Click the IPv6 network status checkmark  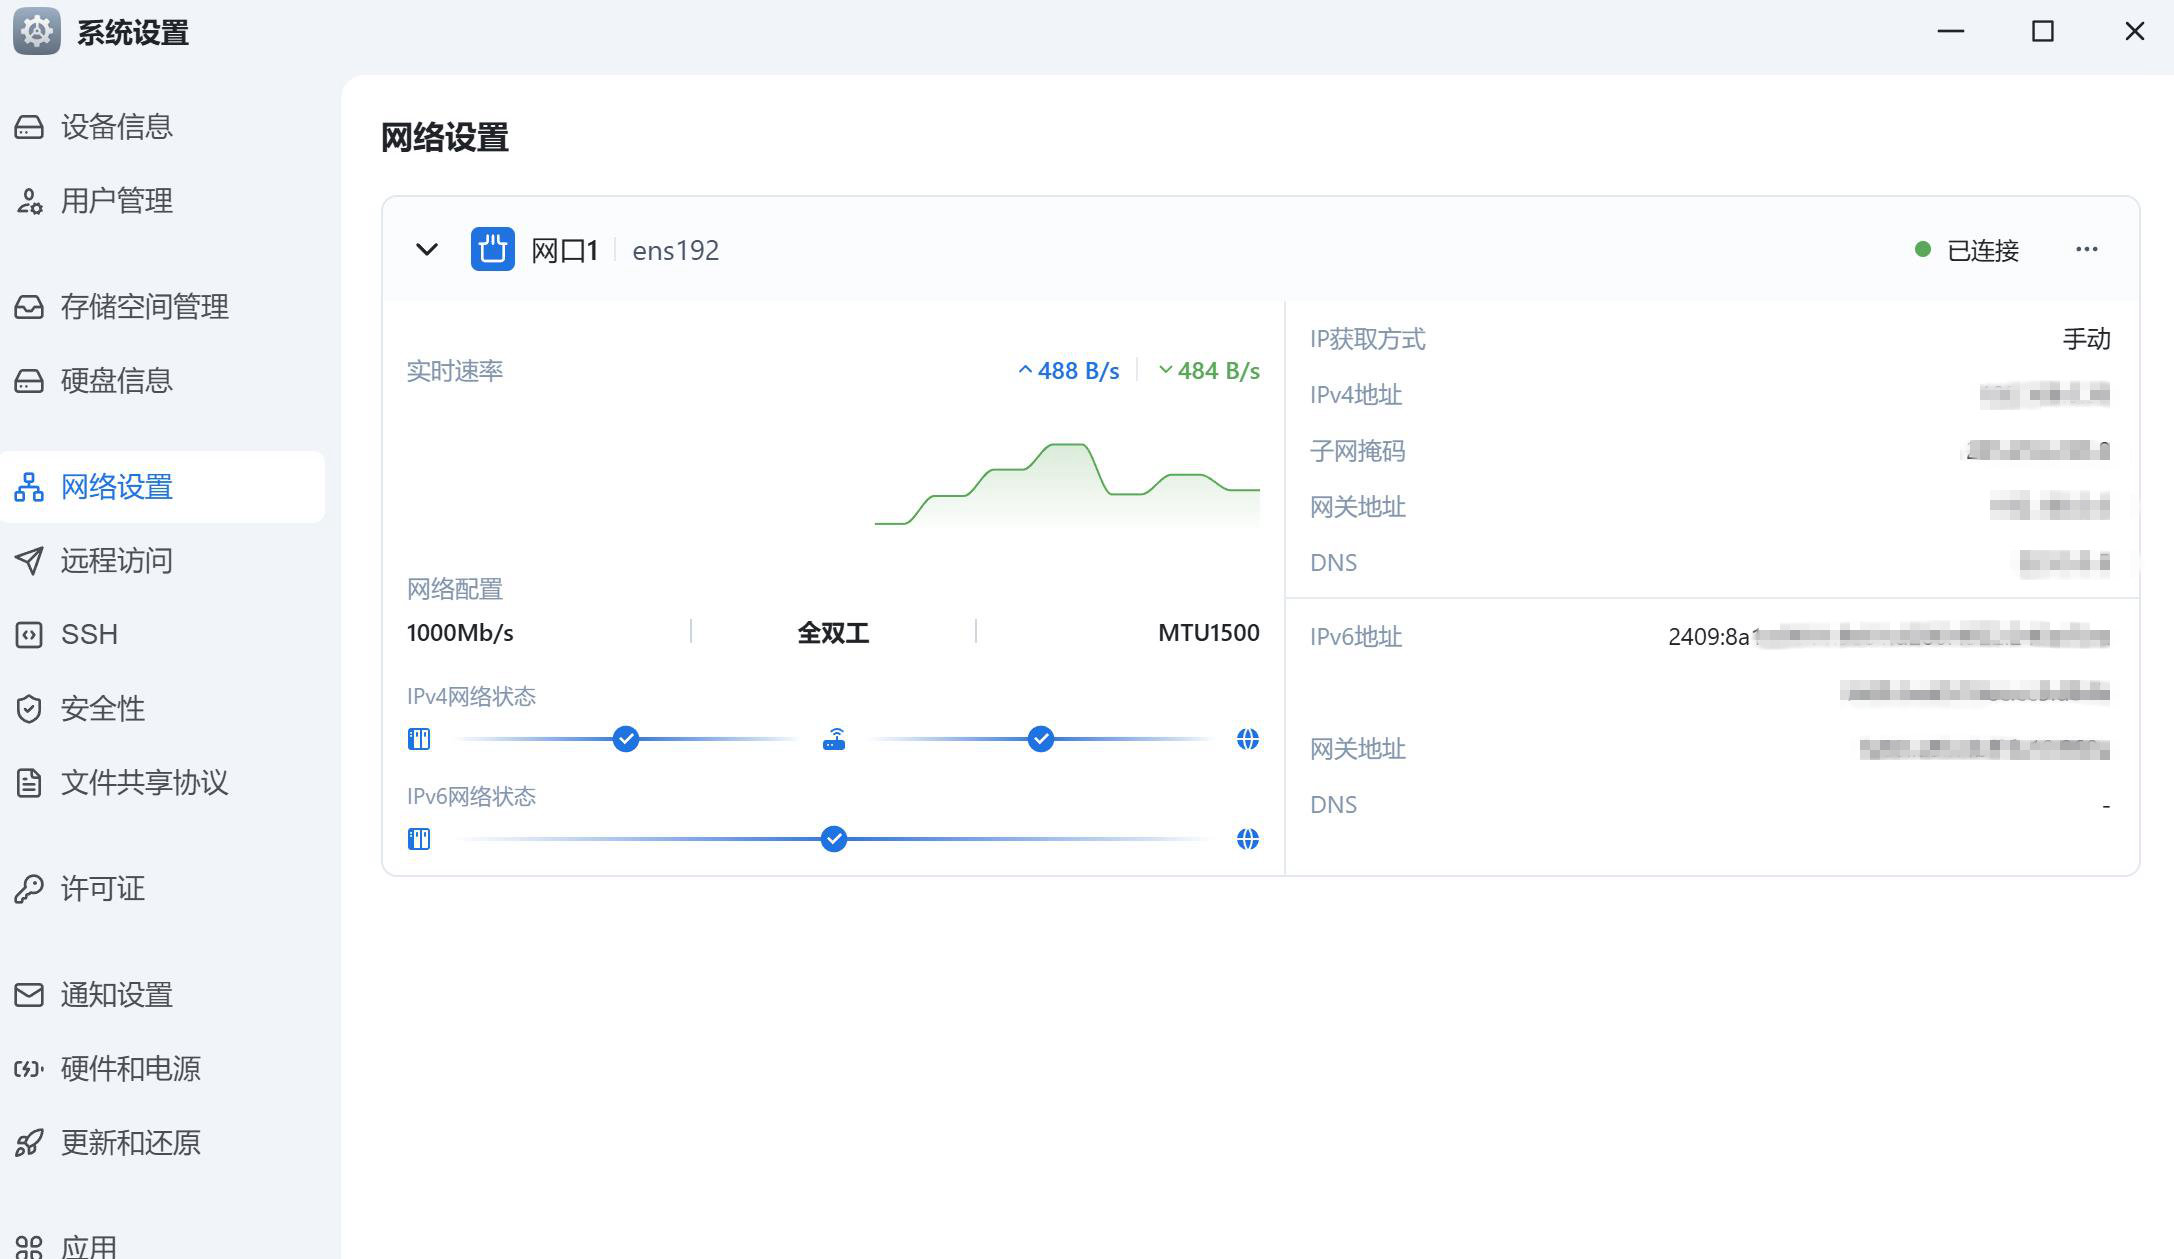pos(833,839)
